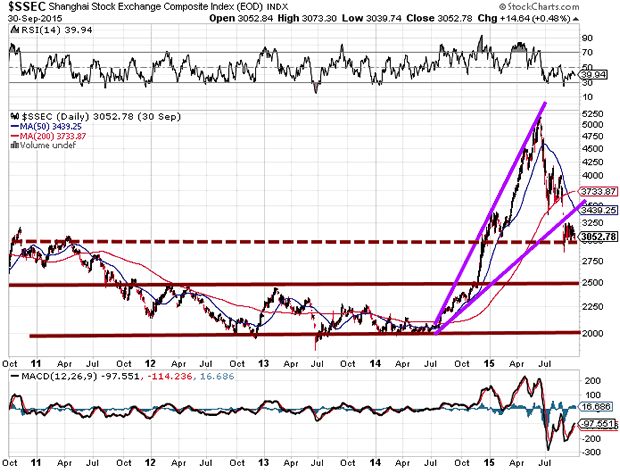Viewport: 620px width, 474px height.
Task: Select the 15 year marker on time axis
Action: (x=490, y=352)
